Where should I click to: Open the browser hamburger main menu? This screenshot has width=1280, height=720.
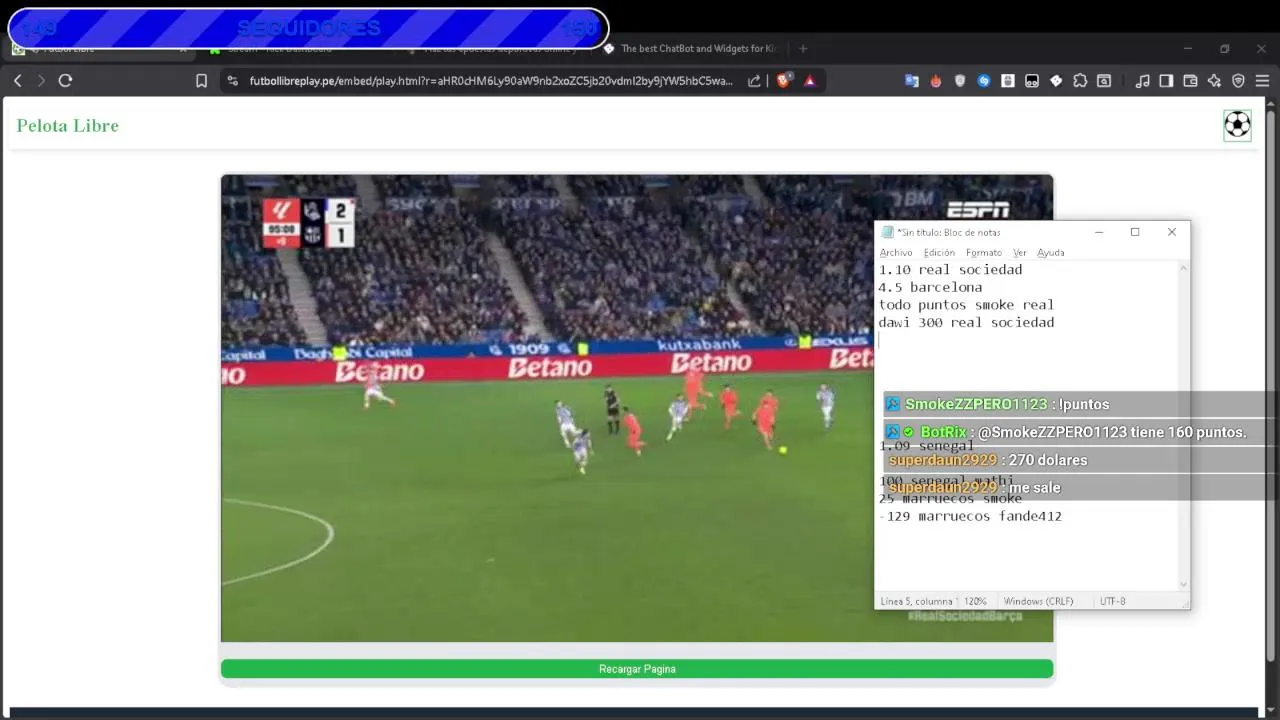click(1262, 81)
